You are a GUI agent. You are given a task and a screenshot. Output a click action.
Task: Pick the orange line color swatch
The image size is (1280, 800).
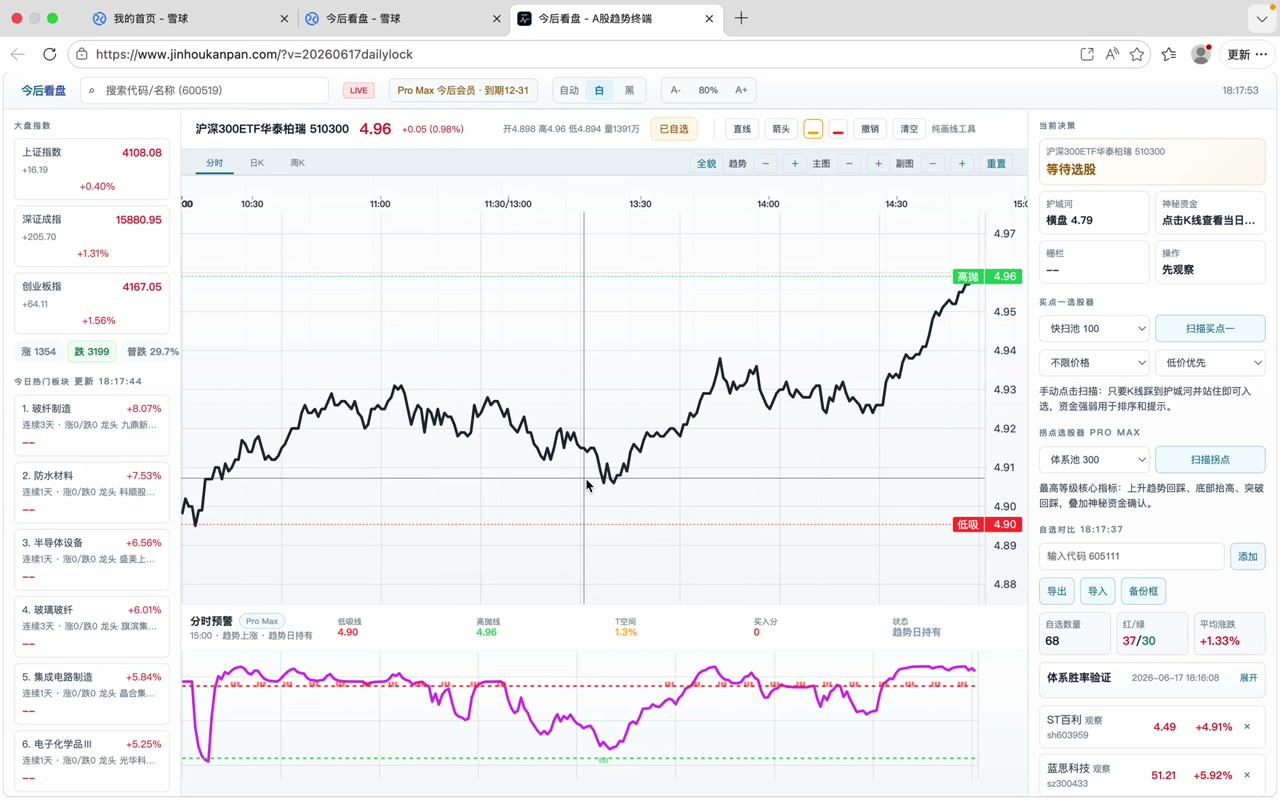[813, 130]
